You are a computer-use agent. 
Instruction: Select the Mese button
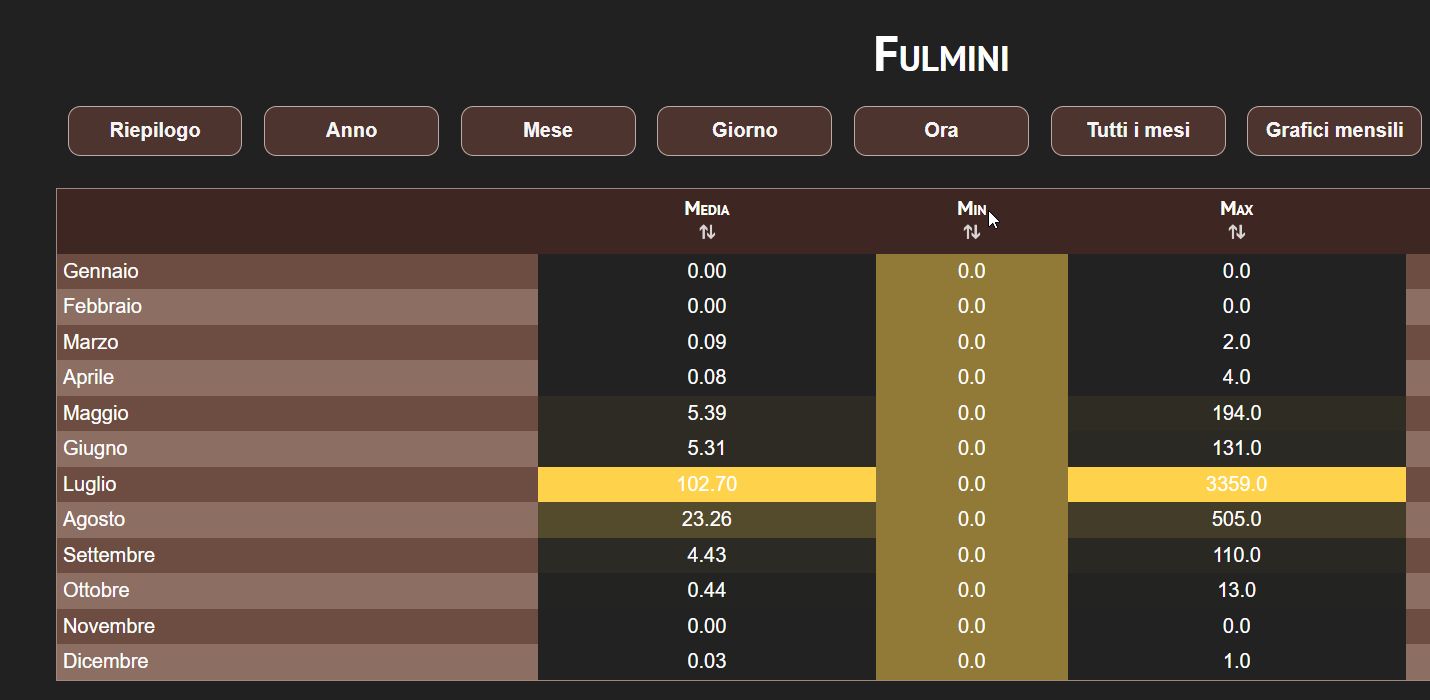(548, 131)
